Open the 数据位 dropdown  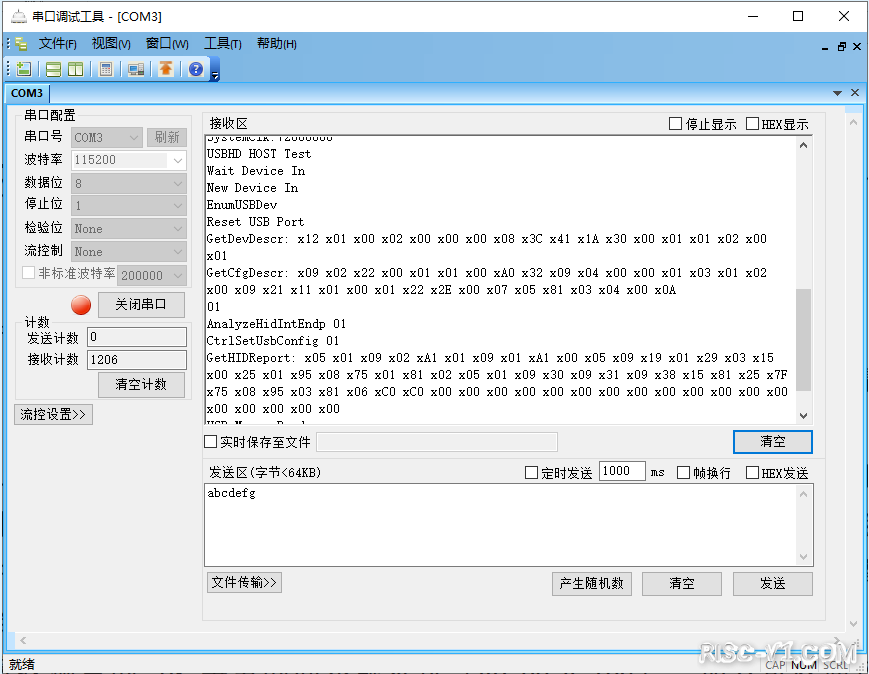point(129,183)
